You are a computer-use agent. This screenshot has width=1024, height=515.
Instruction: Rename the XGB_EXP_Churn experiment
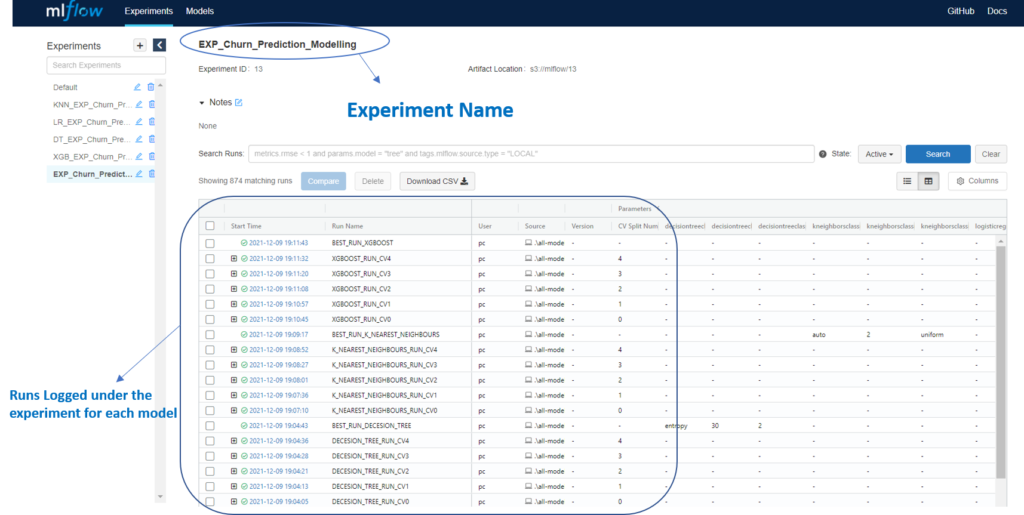pos(138,157)
